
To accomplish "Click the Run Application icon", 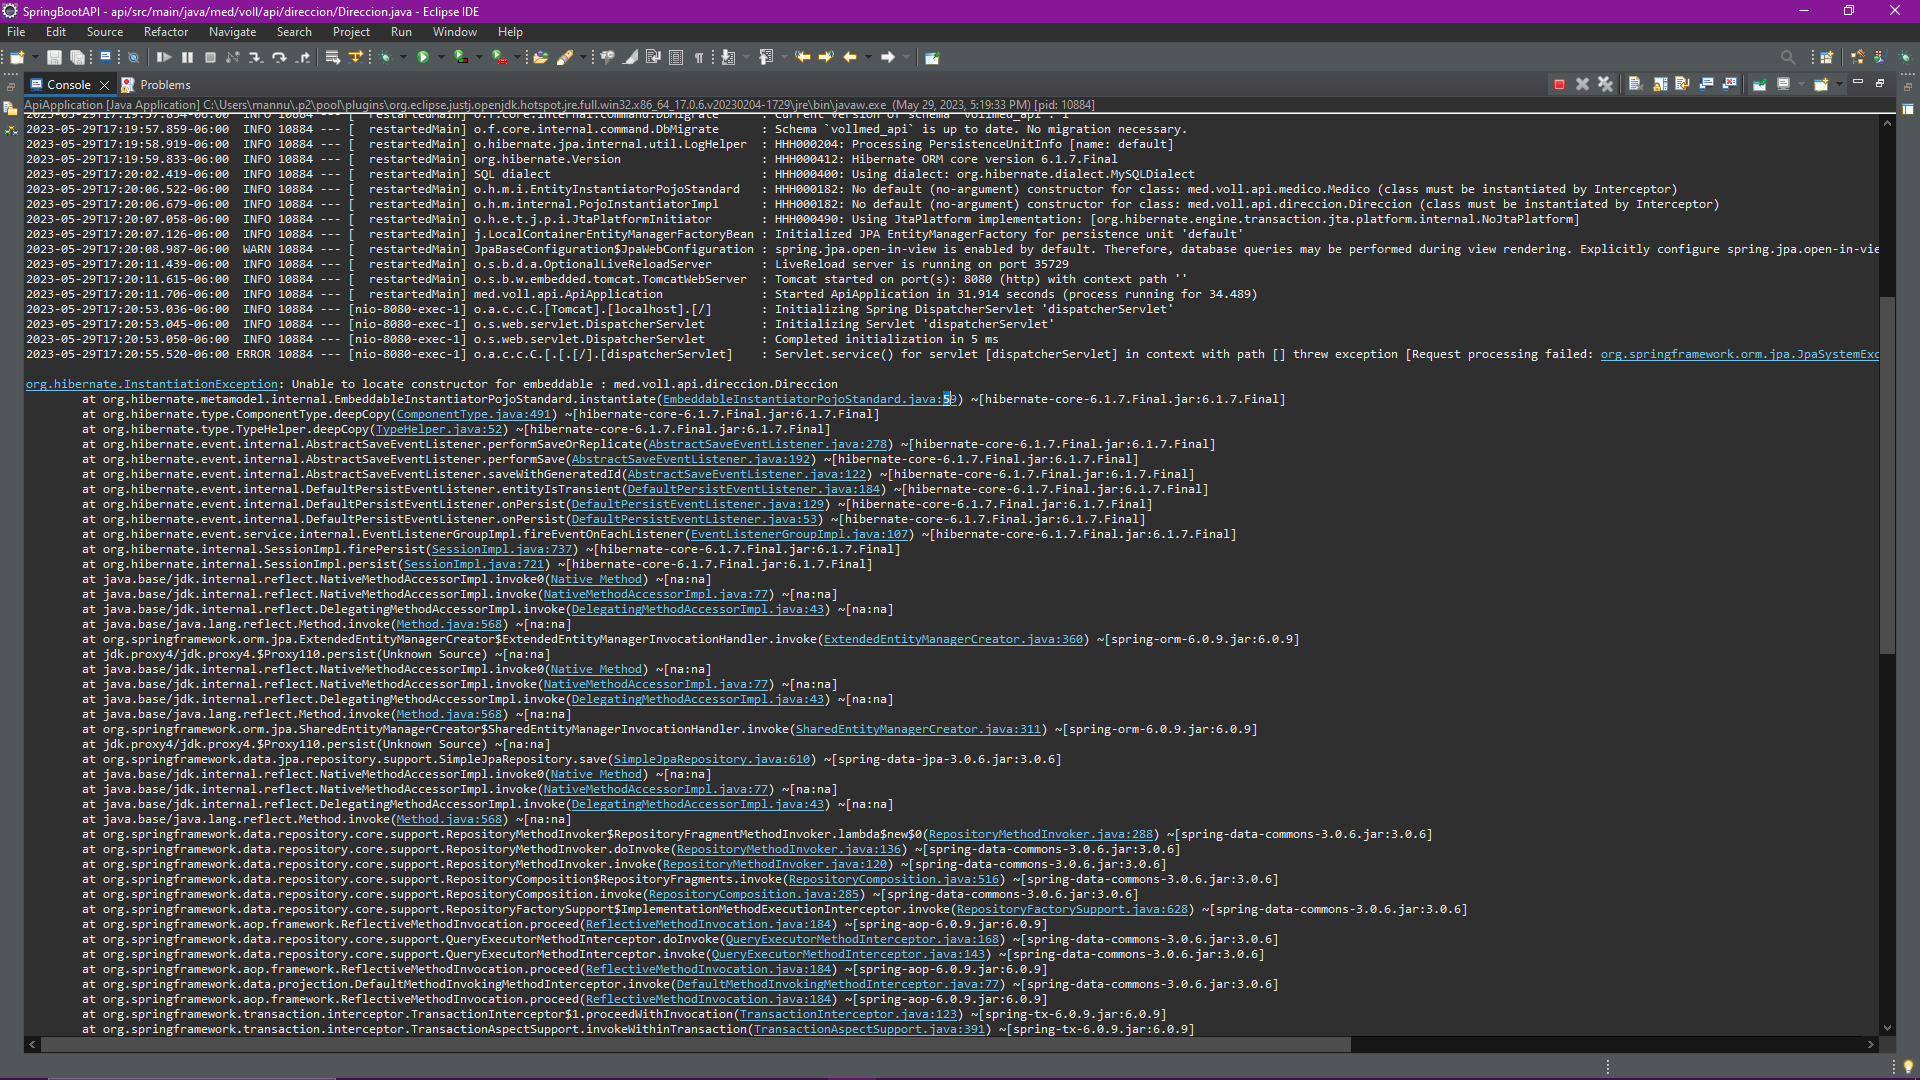I will pos(421,57).
